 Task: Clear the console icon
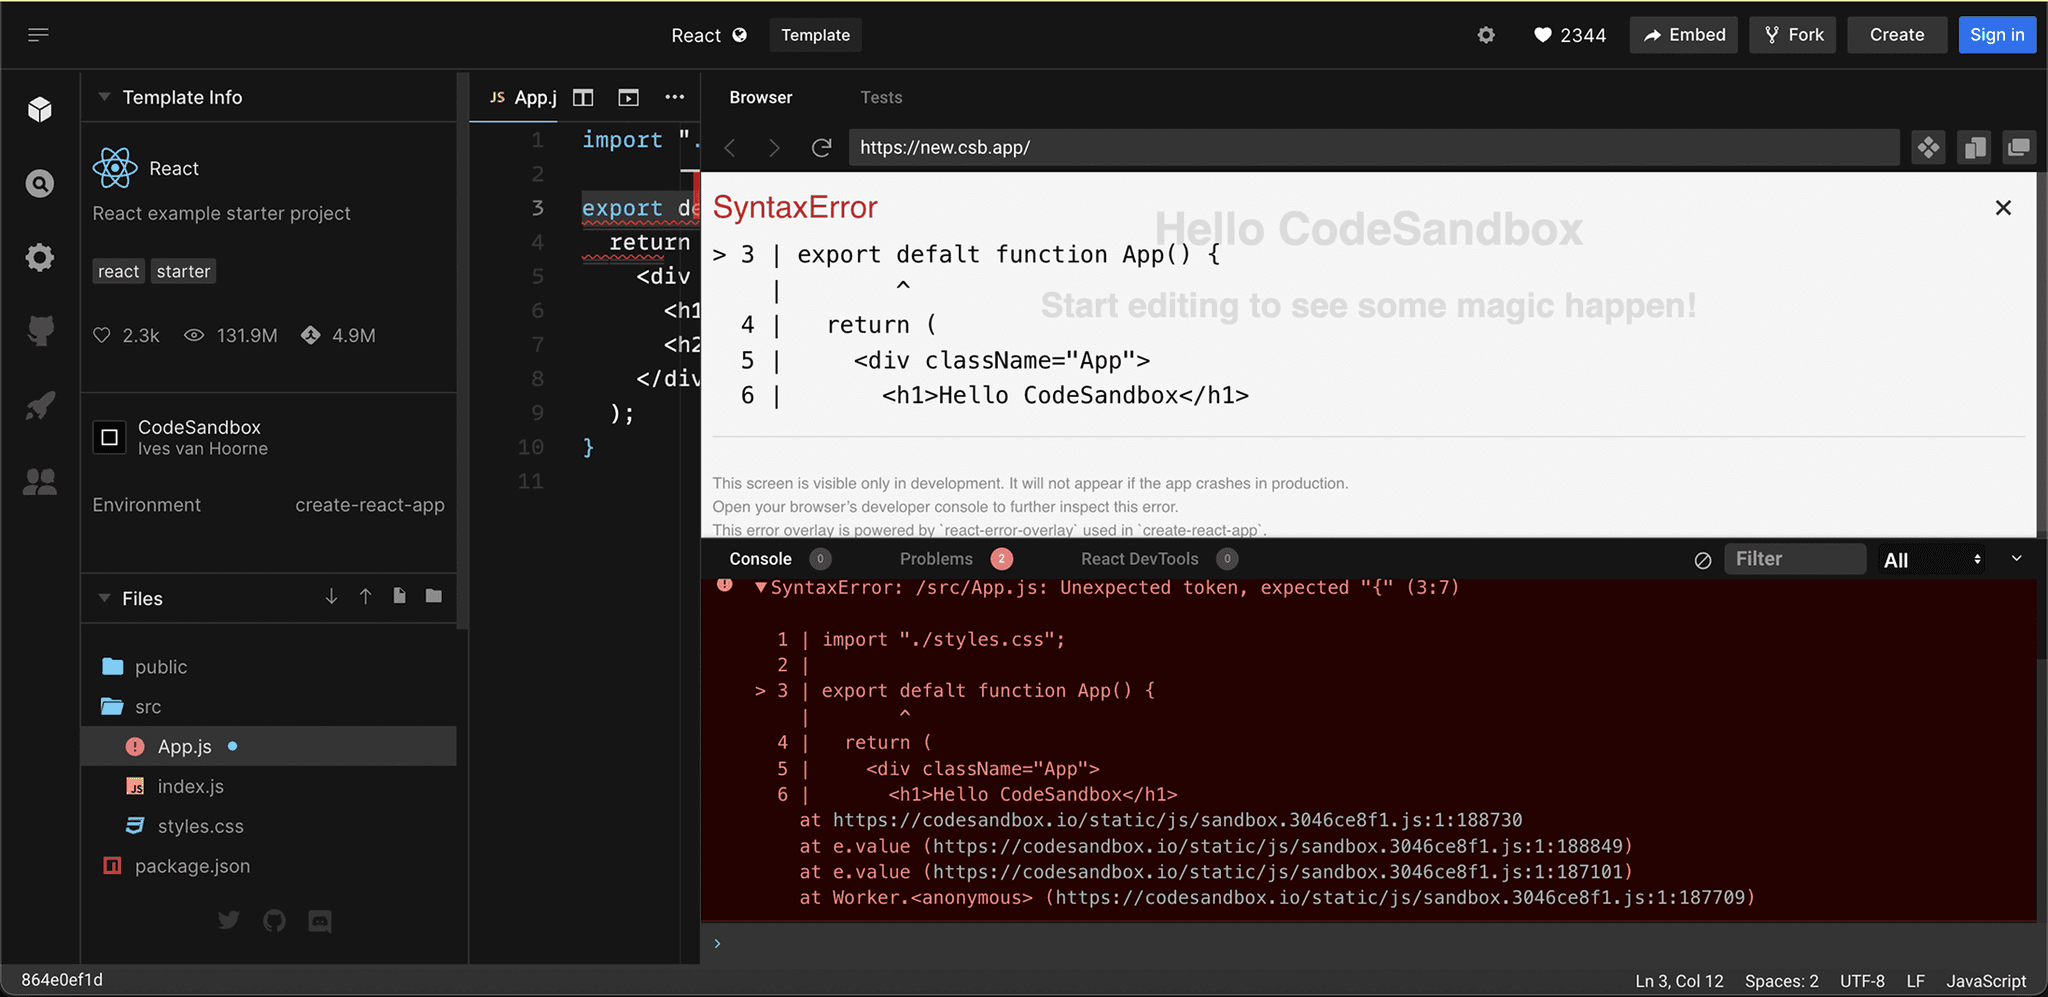1703,560
